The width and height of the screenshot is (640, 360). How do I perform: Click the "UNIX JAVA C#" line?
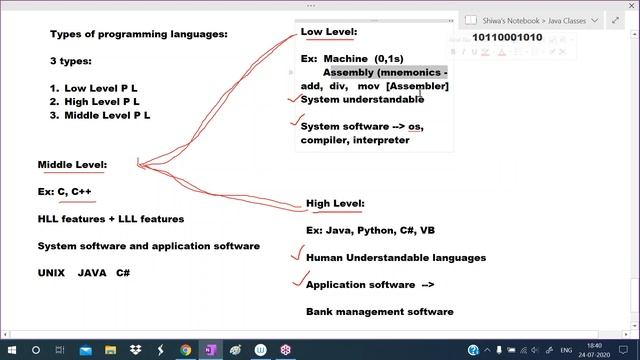click(84, 273)
